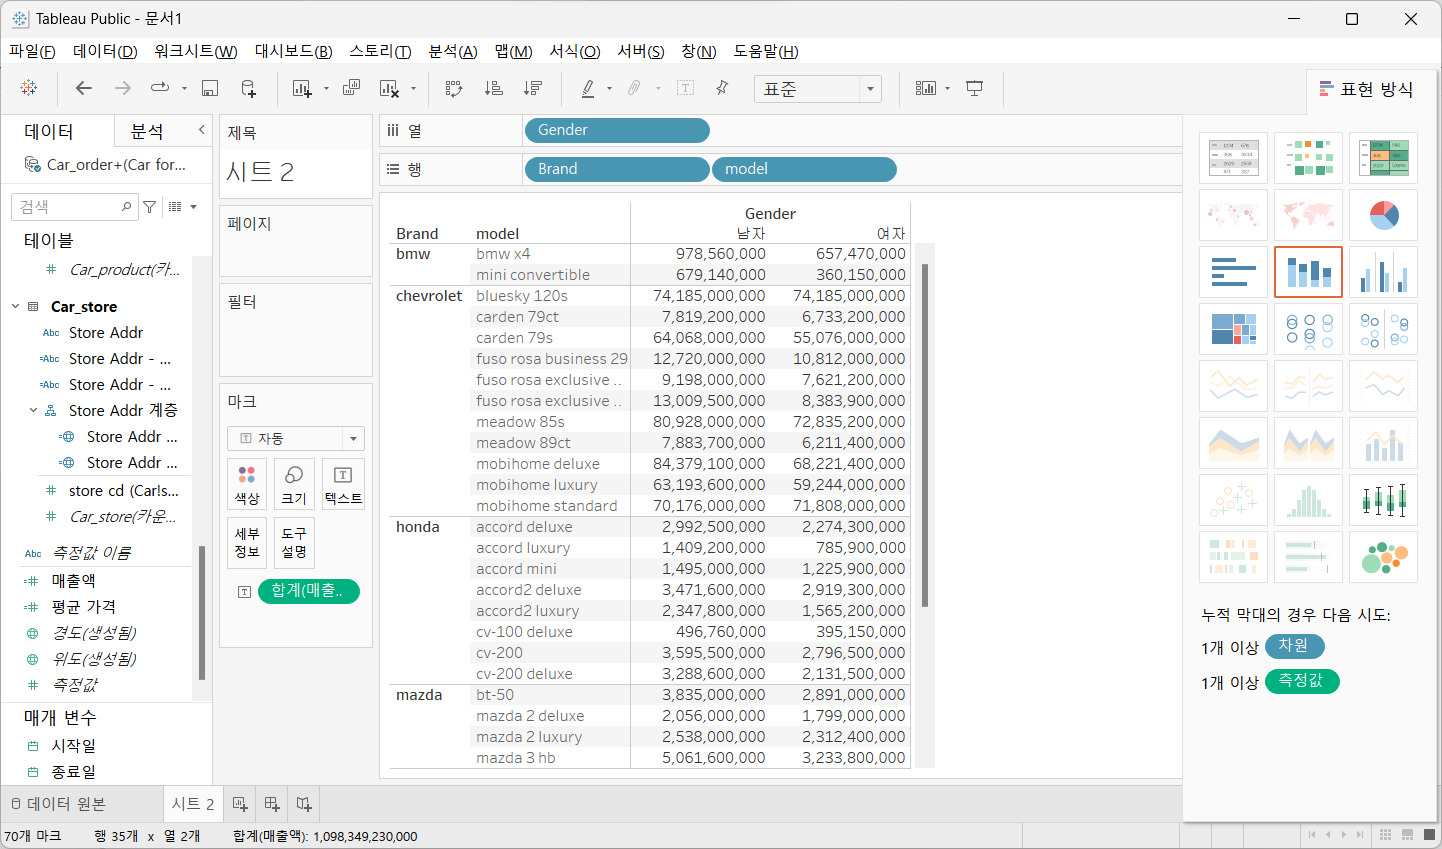Viewport: 1442px width, 849px height.
Task: Select the highlight table thumbnail in Show Me
Action: [x=1383, y=158]
